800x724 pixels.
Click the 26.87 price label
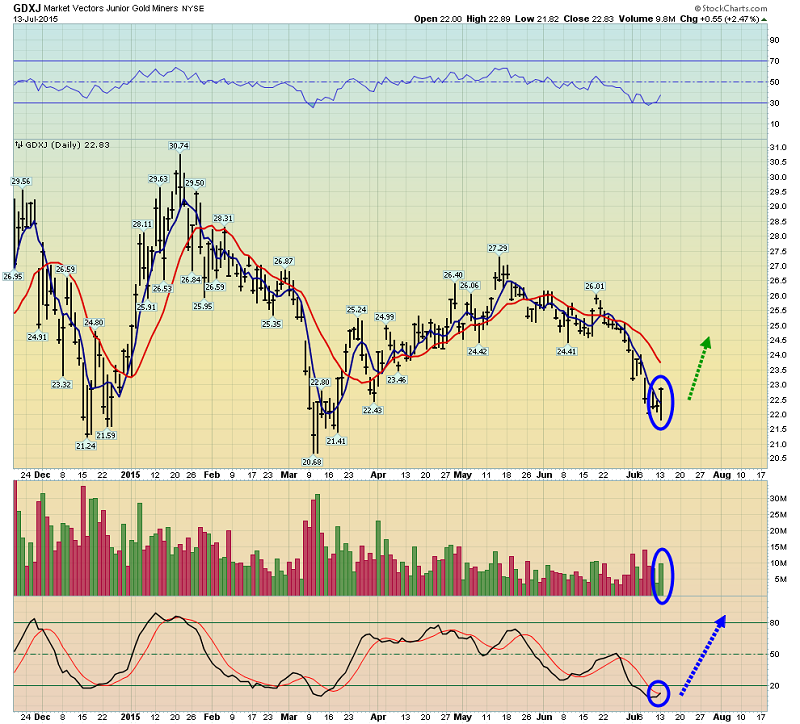click(284, 261)
